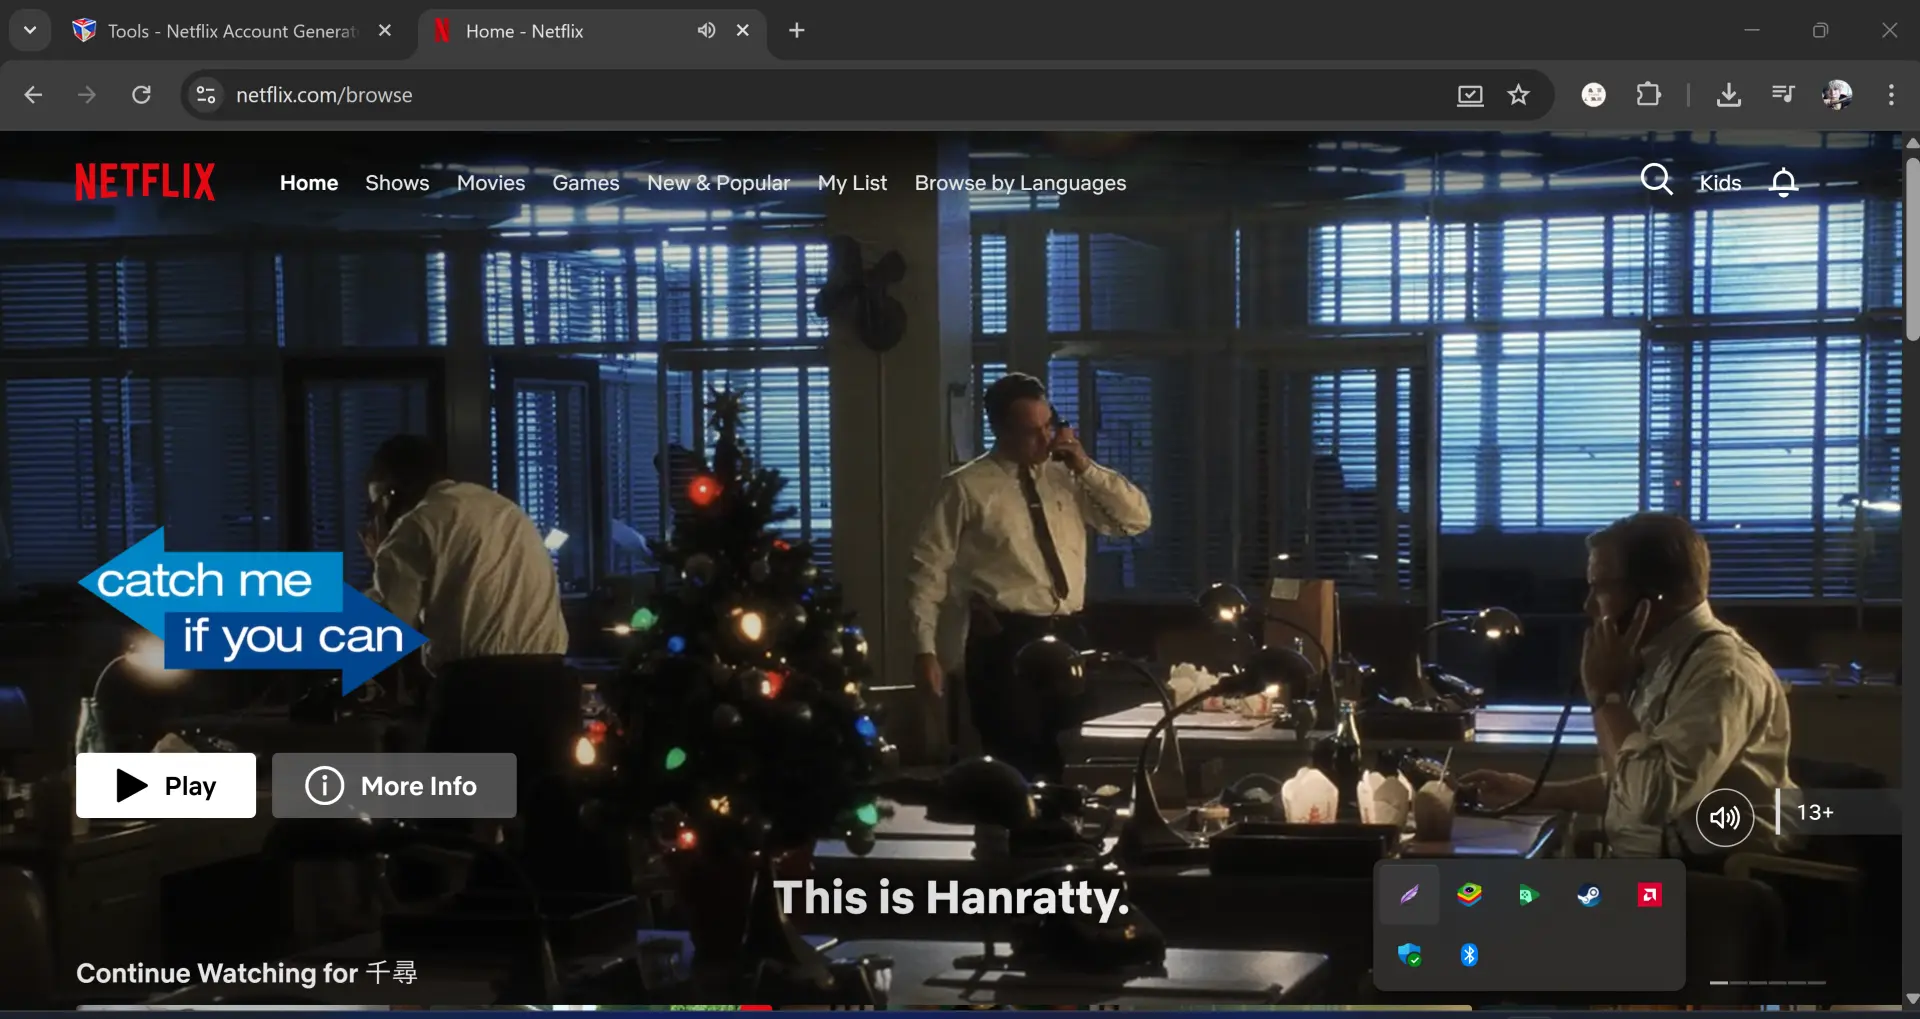The width and height of the screenshot is (1920, 1019).
Task: Click the scrollbar up arrow
Action: tap(1912, 143)
